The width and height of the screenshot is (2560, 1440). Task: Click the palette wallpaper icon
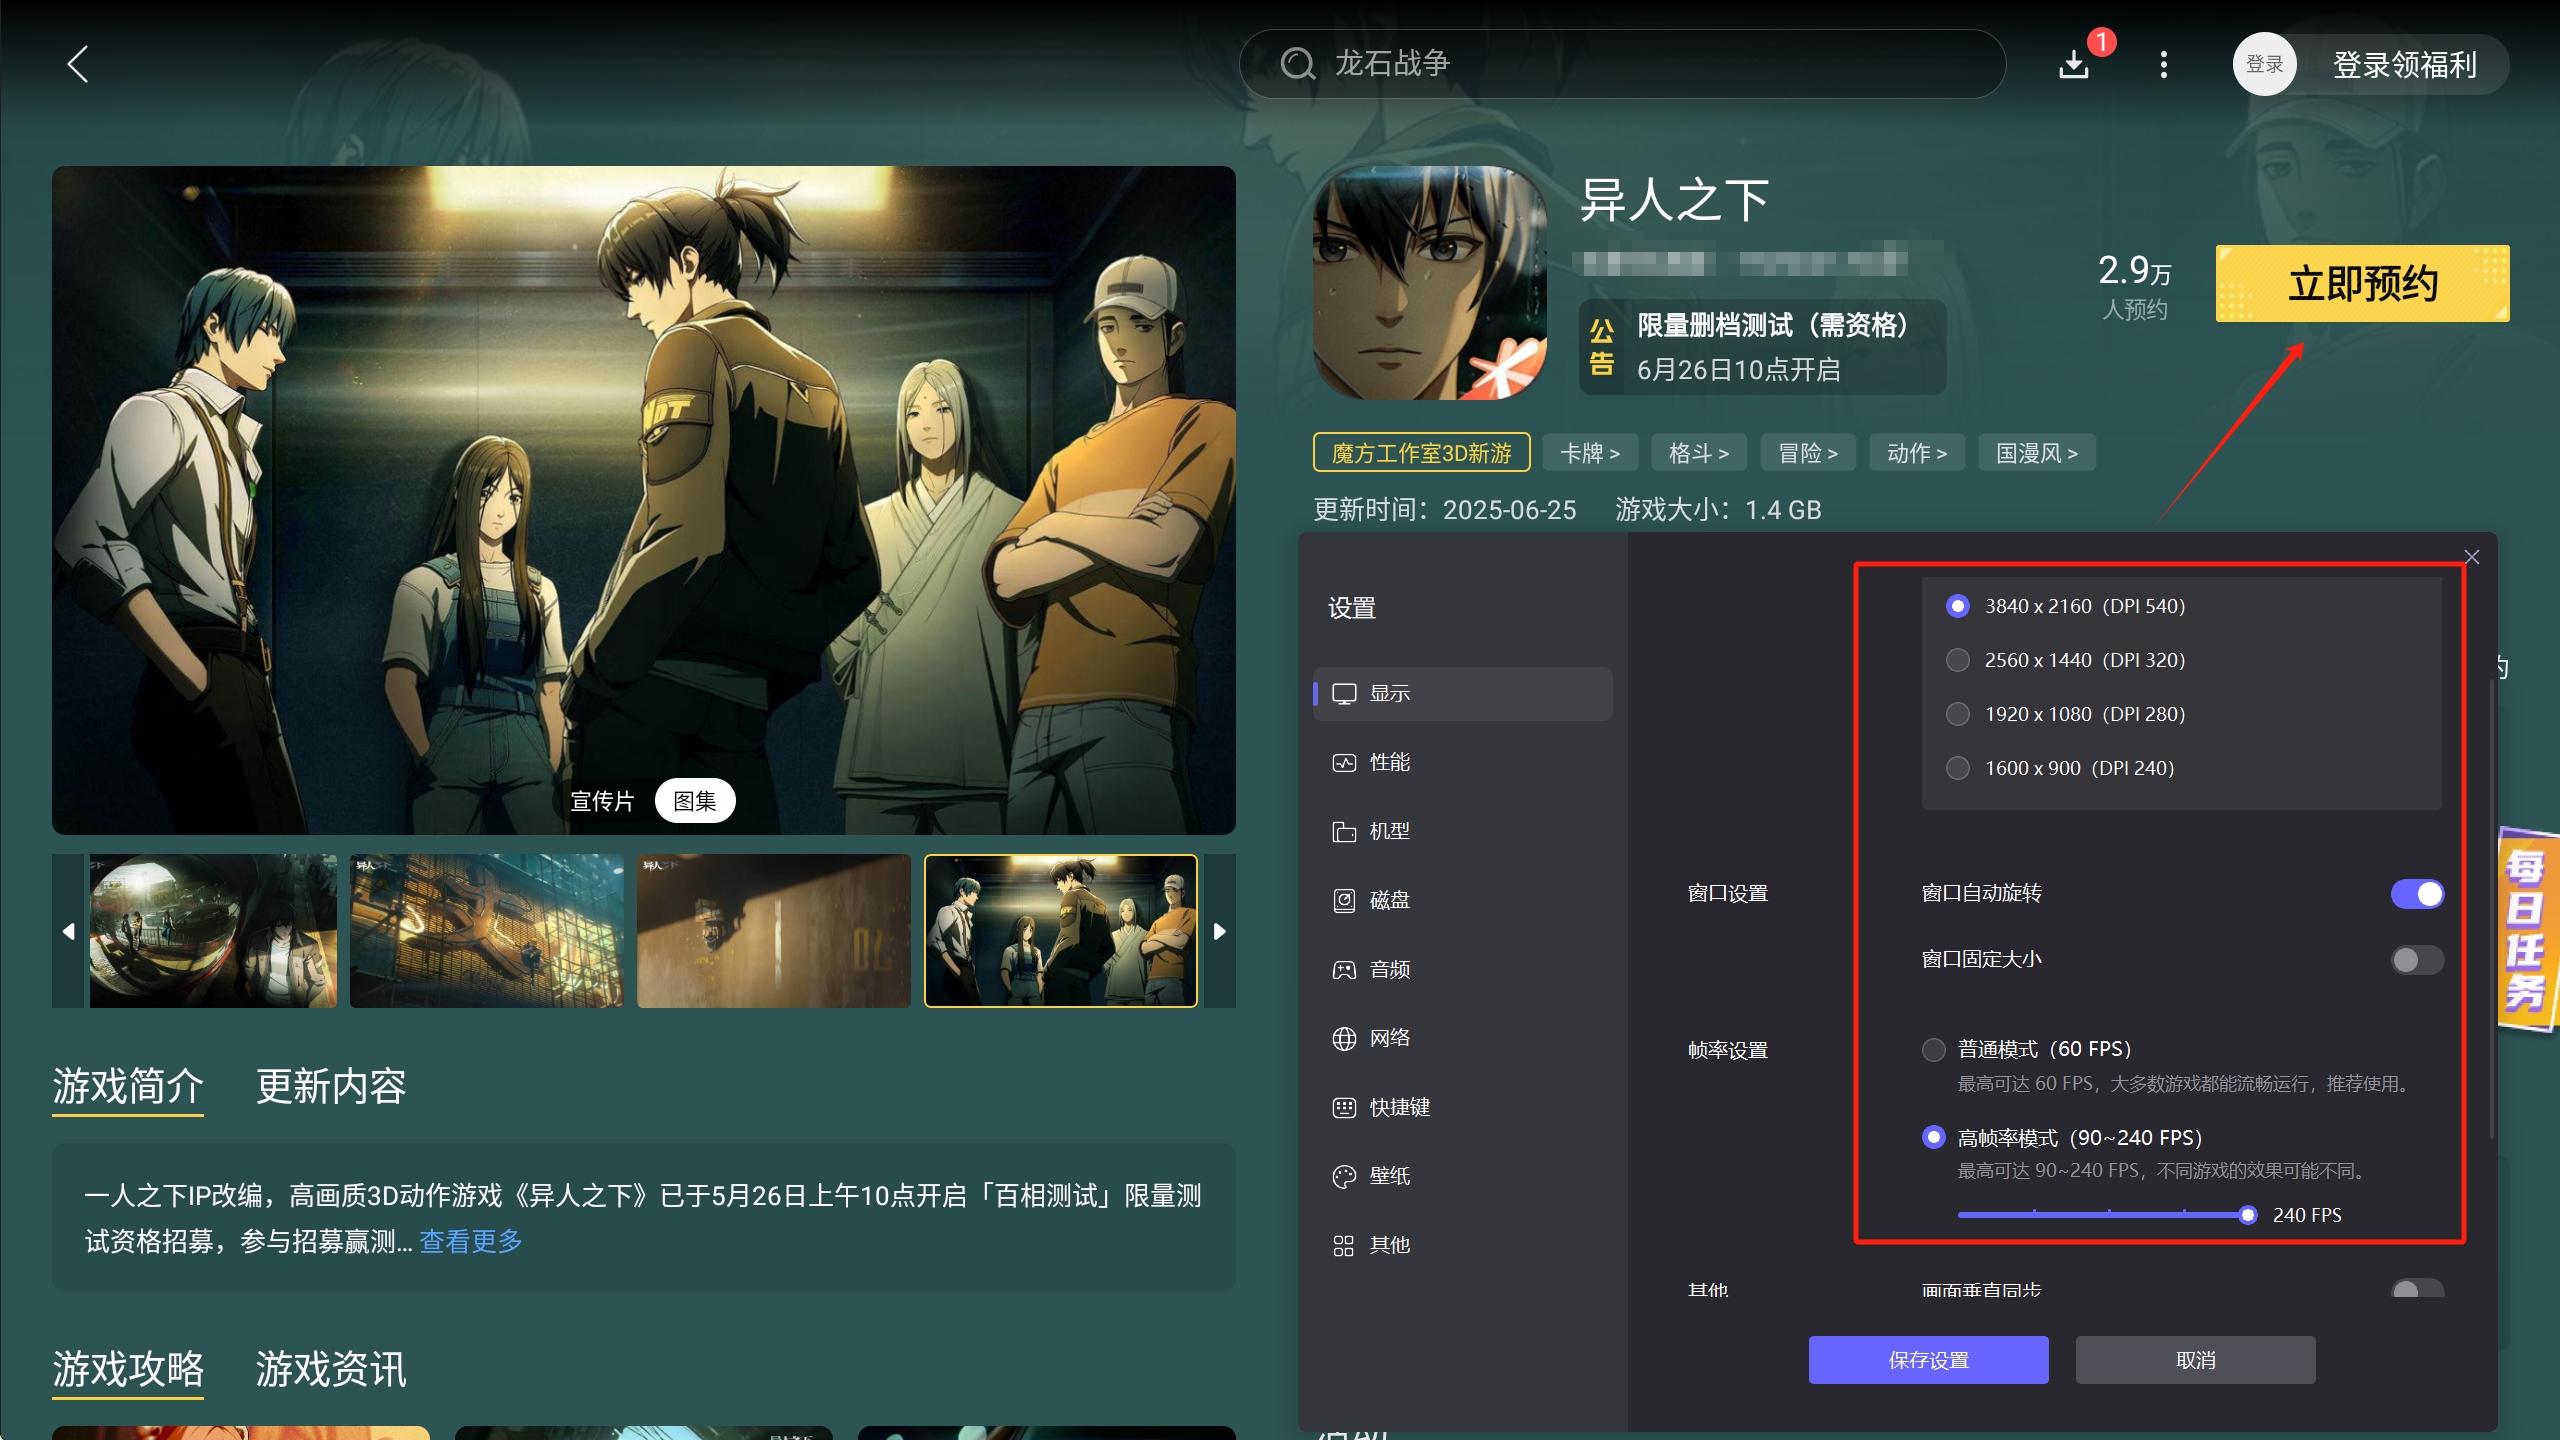(1344, 1177)
